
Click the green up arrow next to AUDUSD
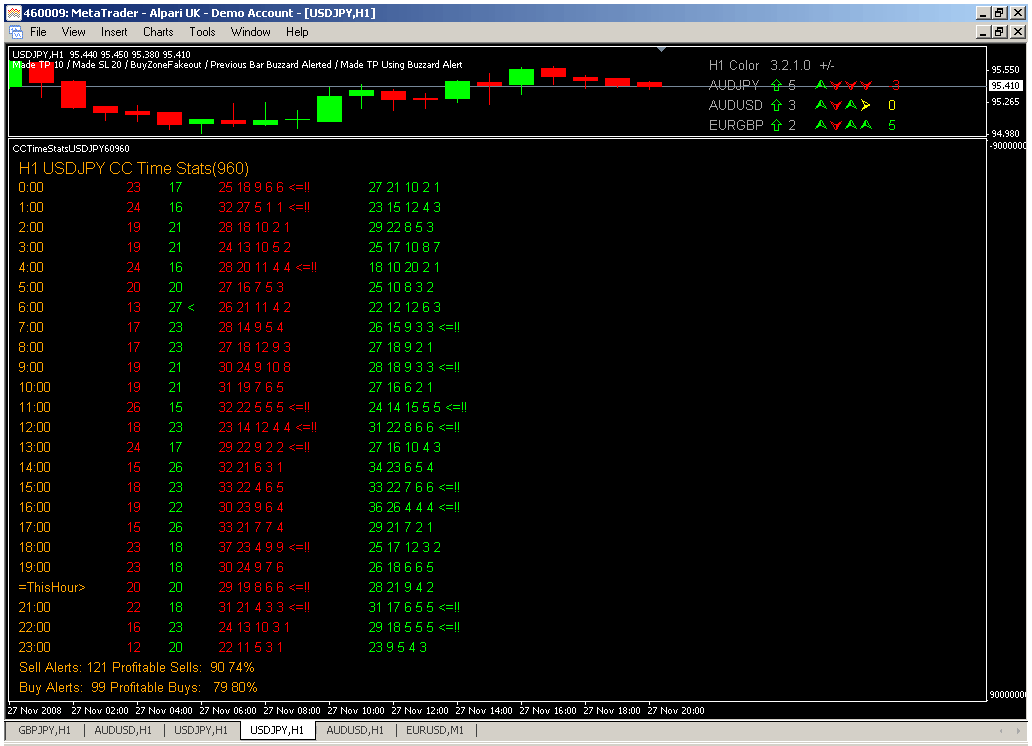pos(775,105)
